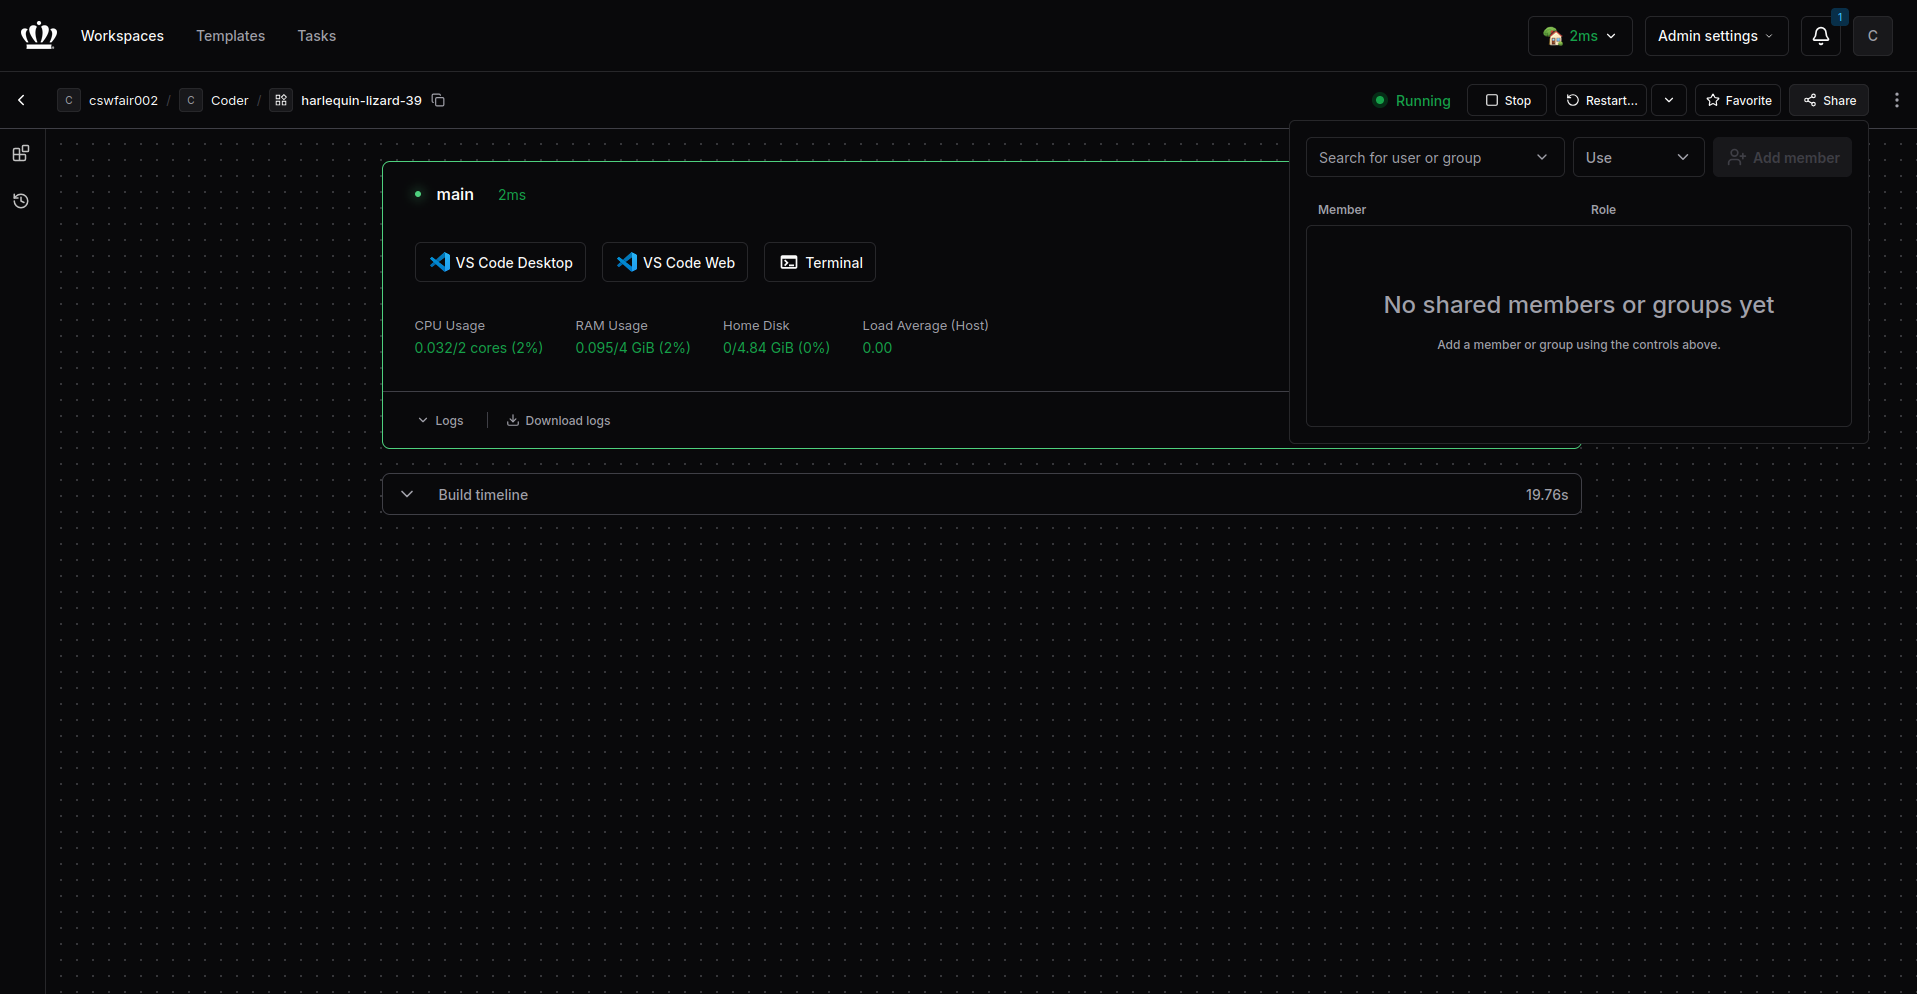This screenshot has height=994, width=1917.
Task: Go to the Templates page
Action: coord(230,36)
